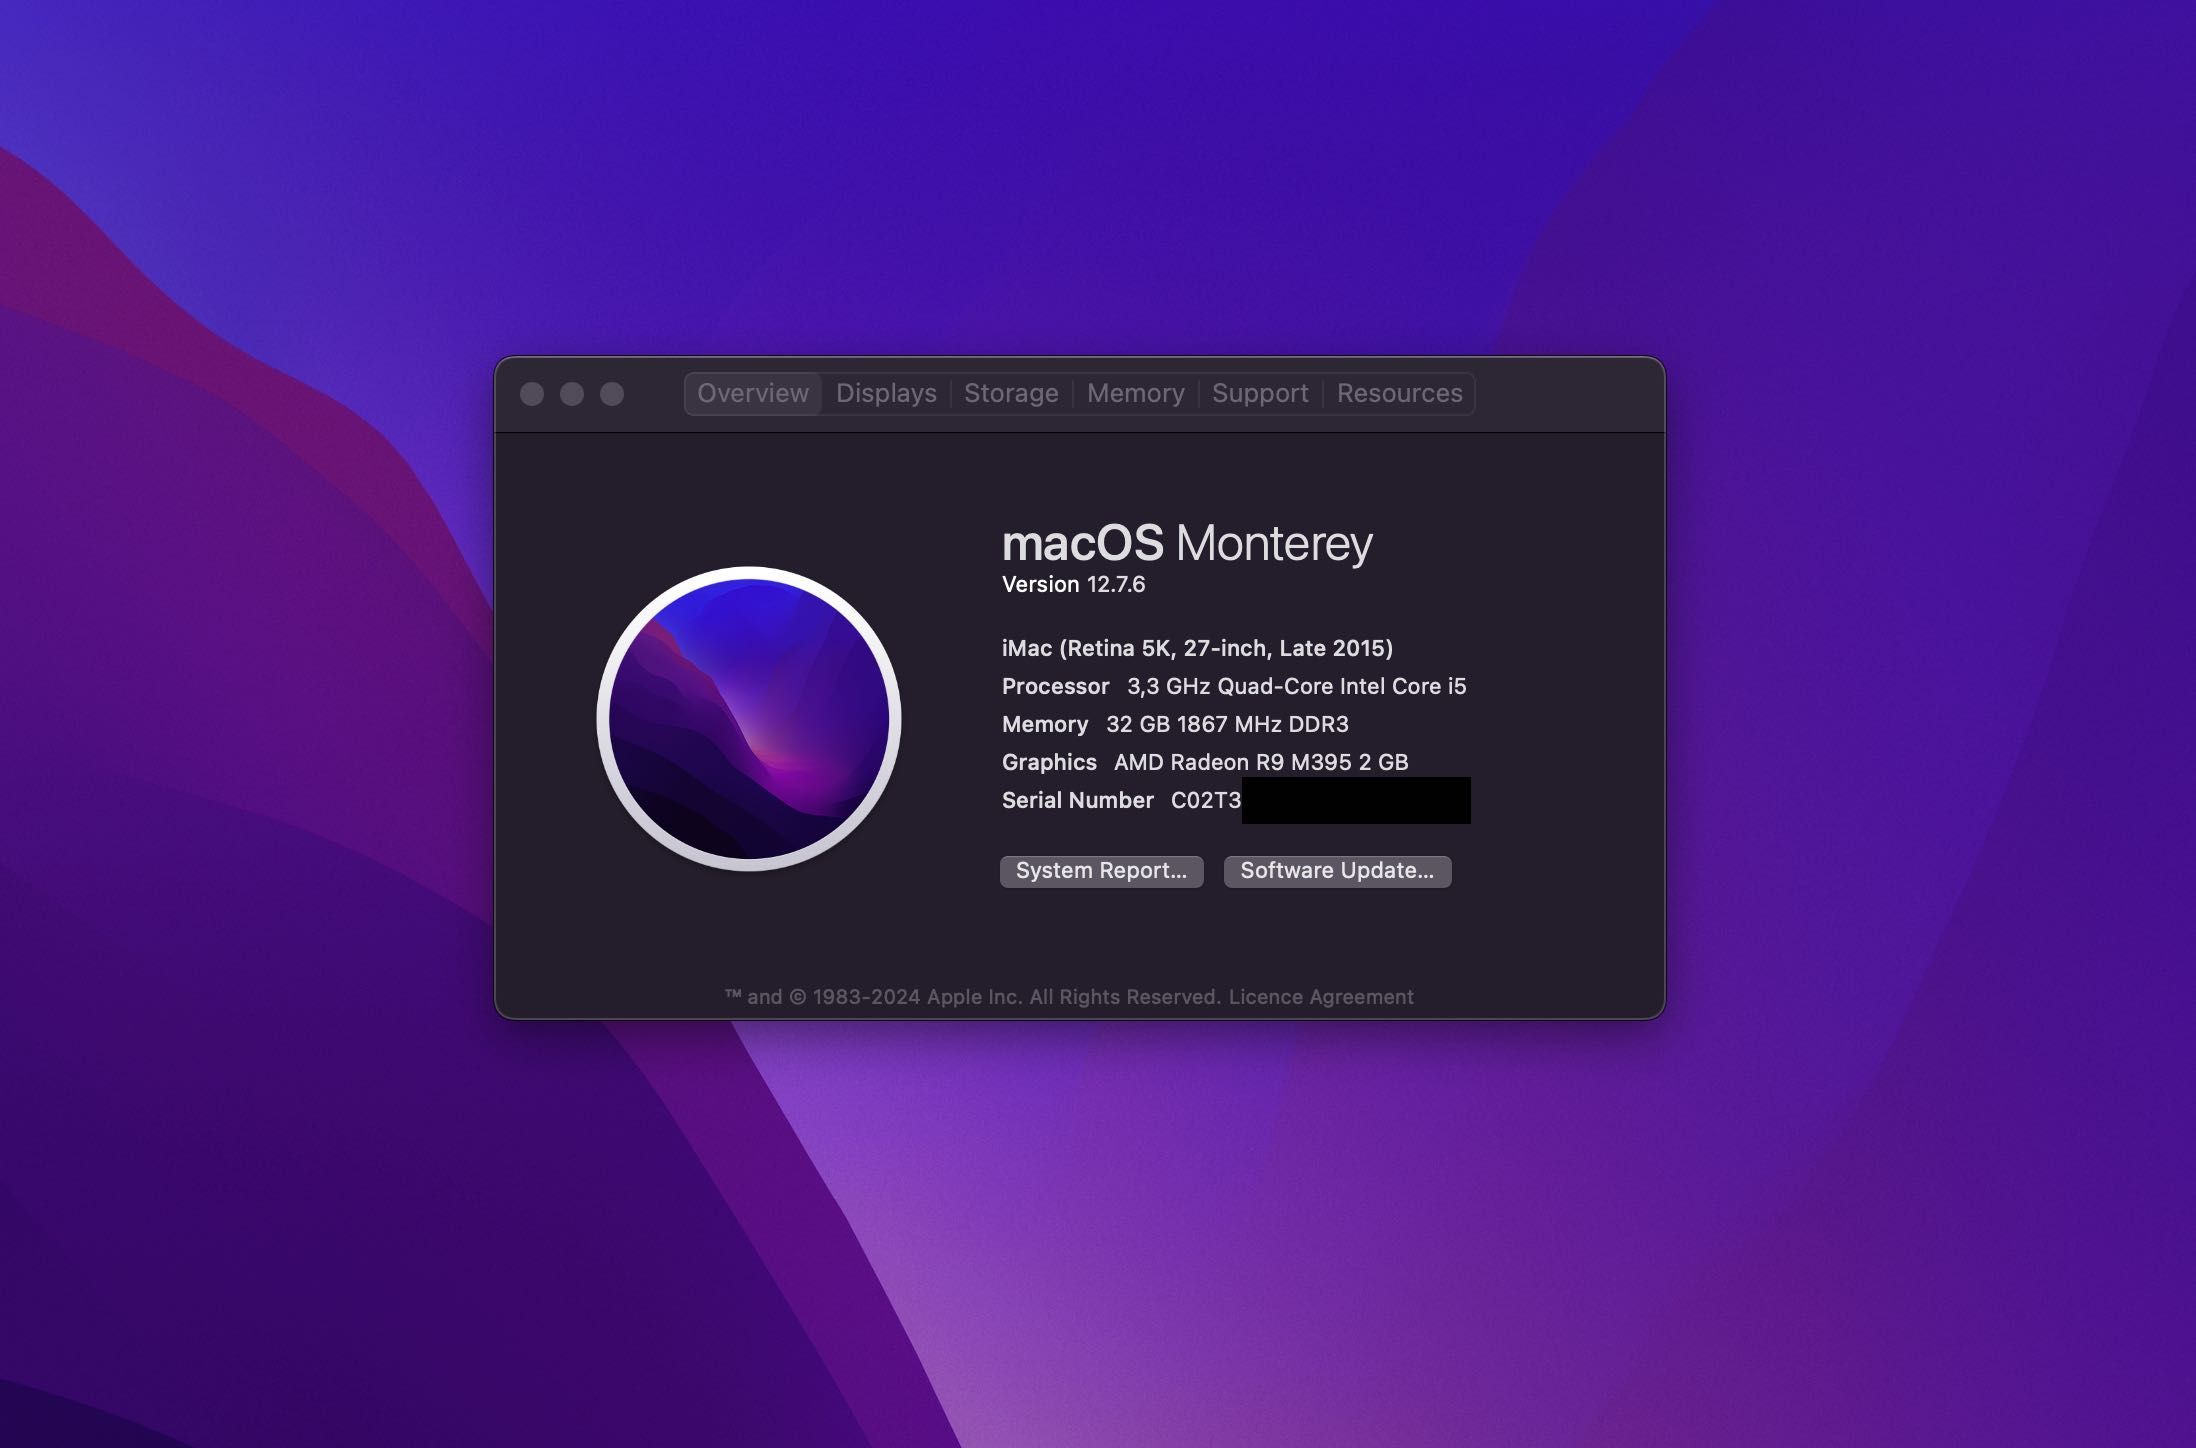Viewport: 2196px width, 1448px height.
Task: Minimize the About This Mac window
Action: tap(572, 394)
